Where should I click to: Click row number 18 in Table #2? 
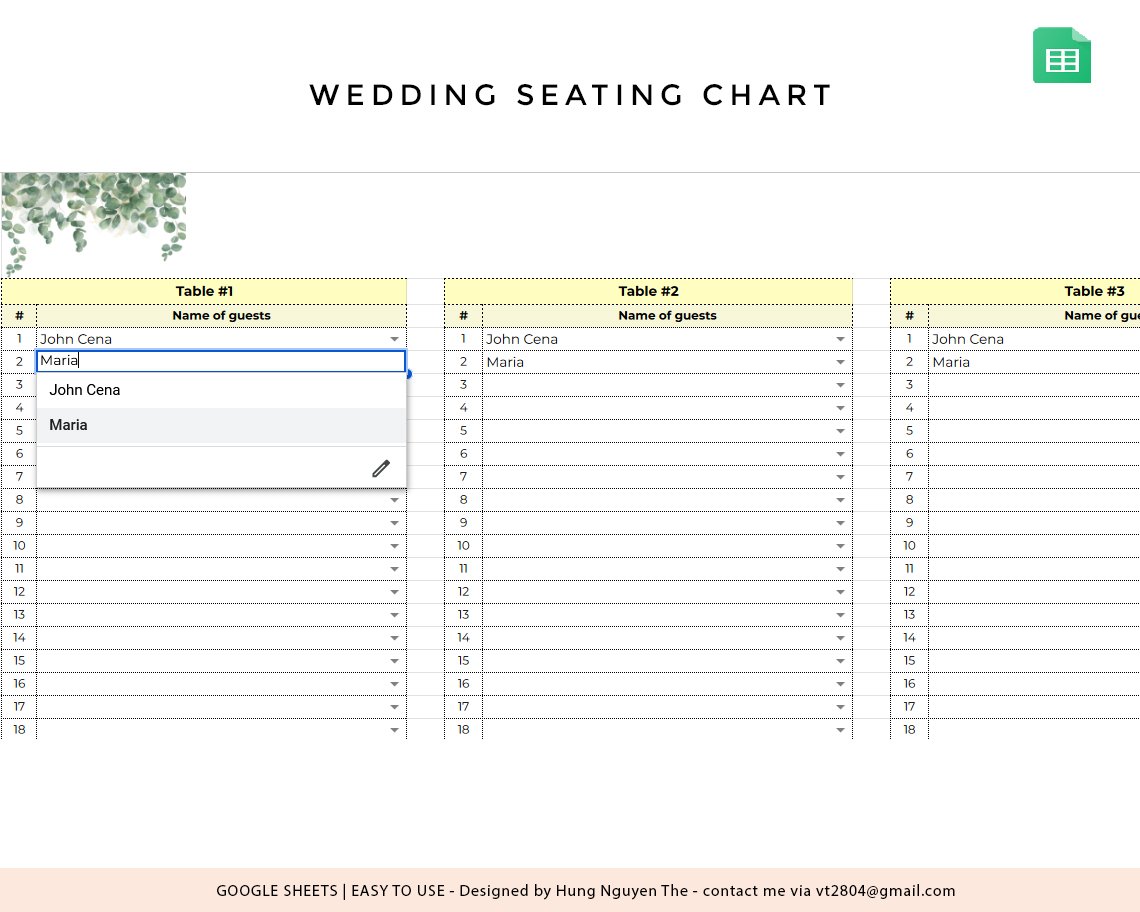[x=463, y=729]
